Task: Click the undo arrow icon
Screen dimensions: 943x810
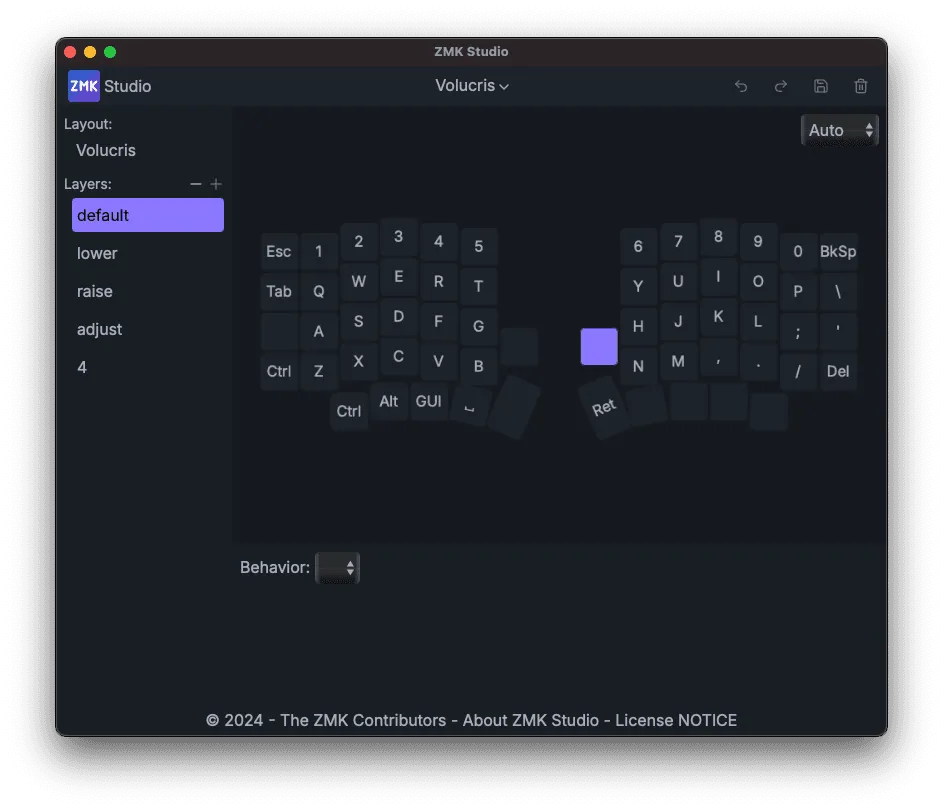Action: (741, 87)
